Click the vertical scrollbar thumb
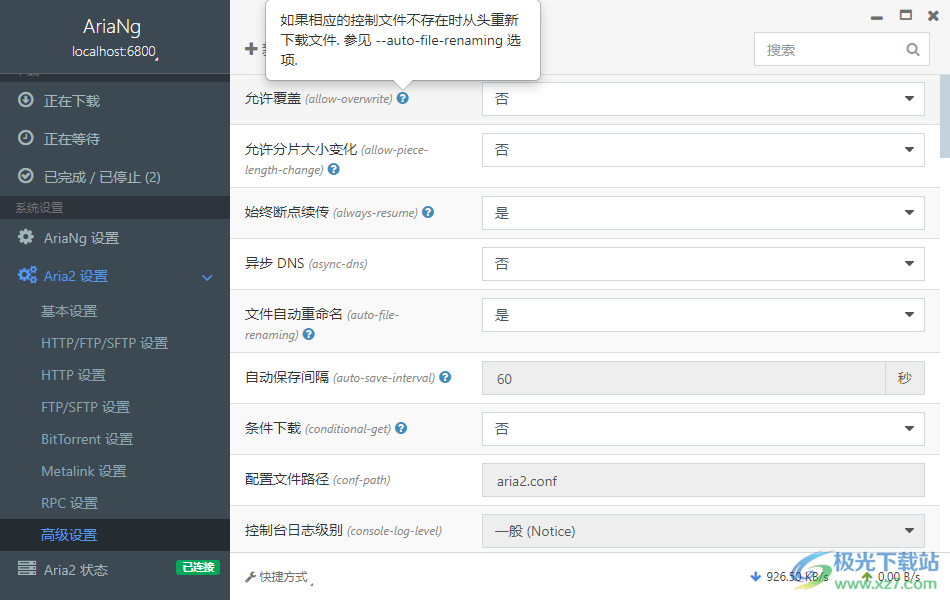Image resolution: width=950 pixels, height=600 pixels. (945, 116)
